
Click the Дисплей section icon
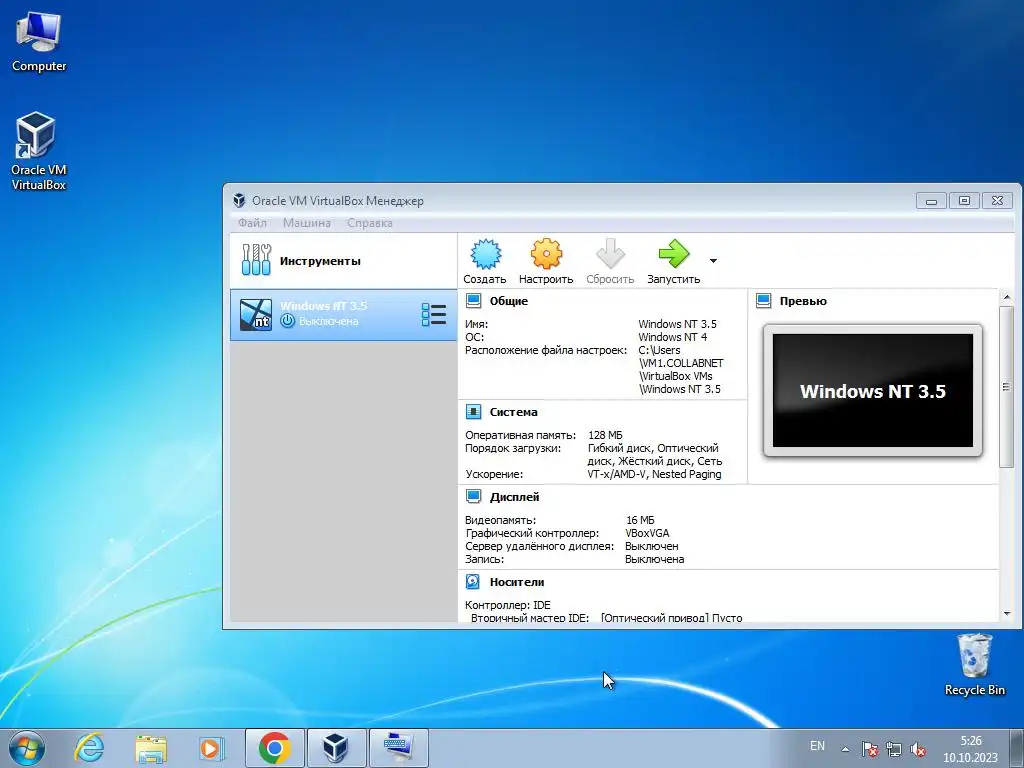click(473, 497)
